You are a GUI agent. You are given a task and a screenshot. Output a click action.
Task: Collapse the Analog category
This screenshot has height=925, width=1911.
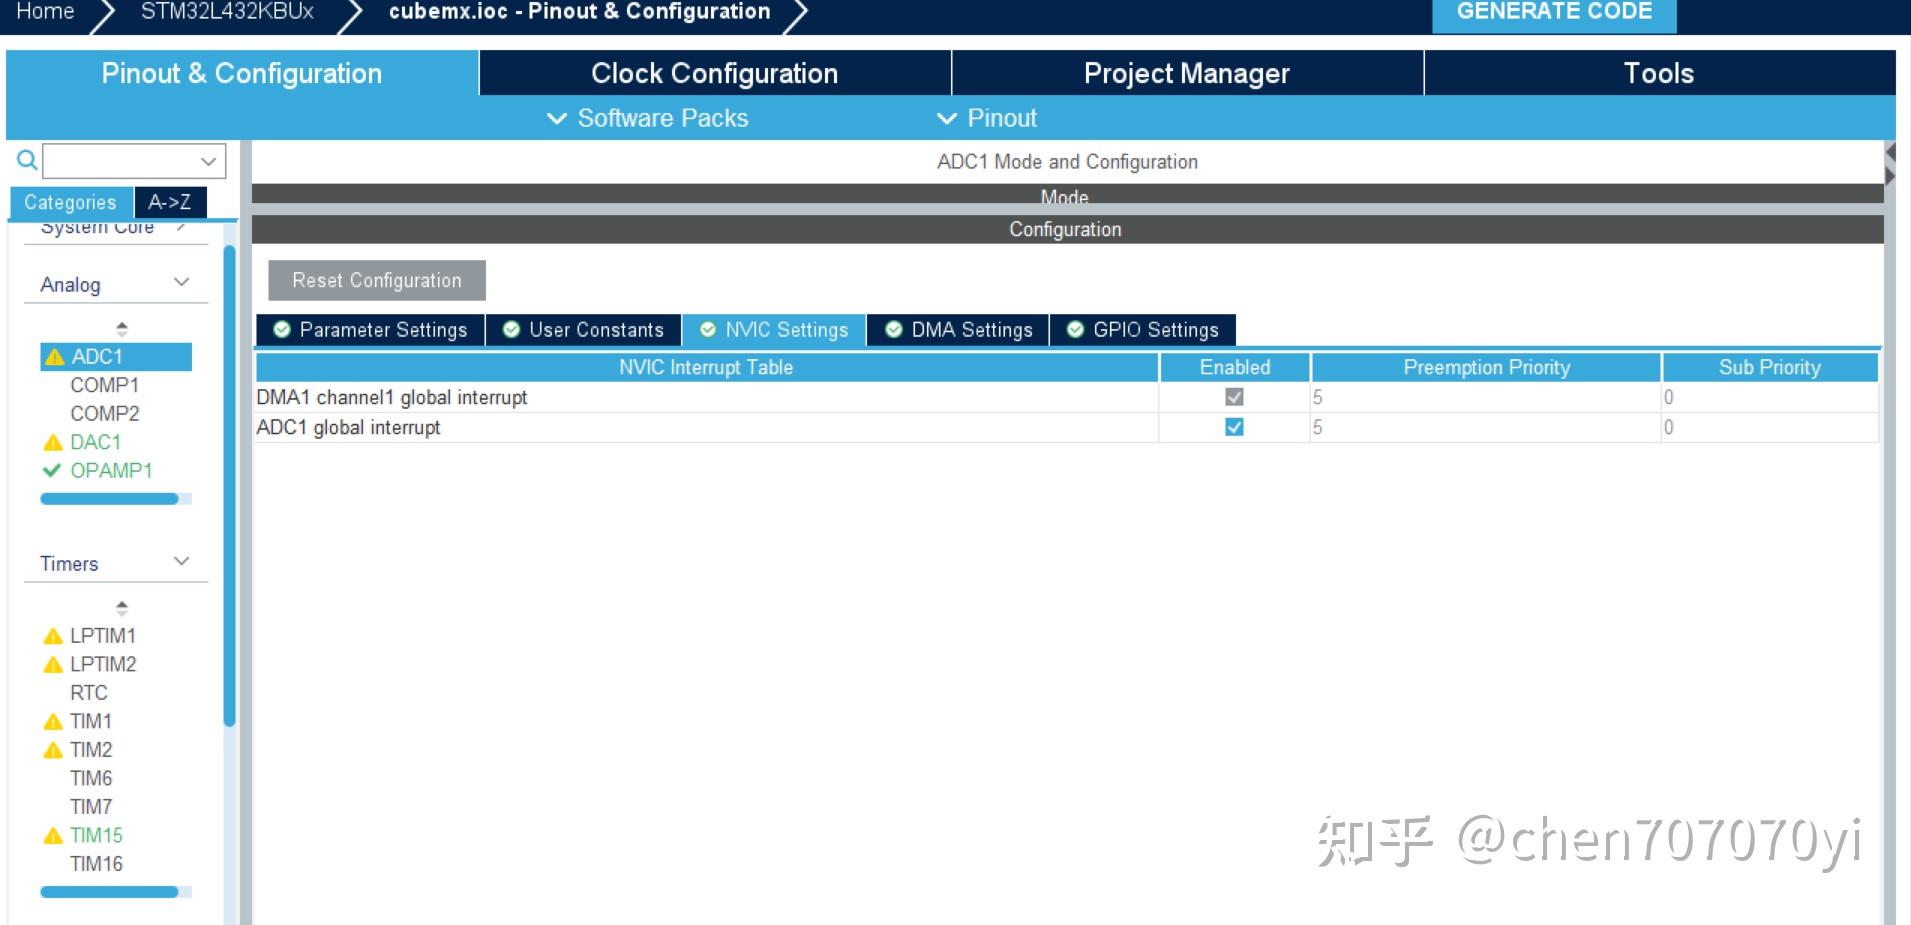pyautogui.click(x=181, y=283)
